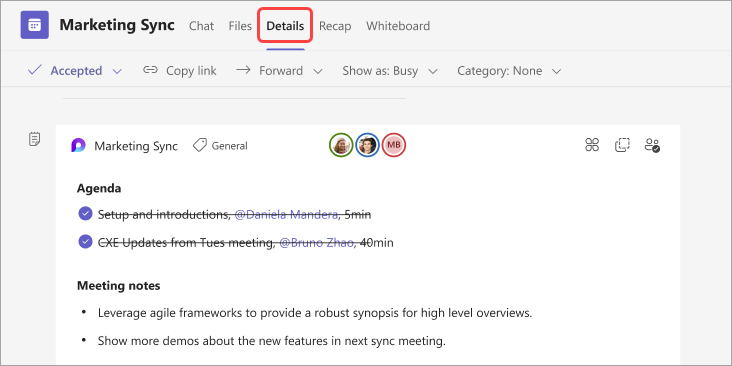732x366 pixels.
Task: Expand the Accepted response dropdown
Action: [x=118, y=71]
